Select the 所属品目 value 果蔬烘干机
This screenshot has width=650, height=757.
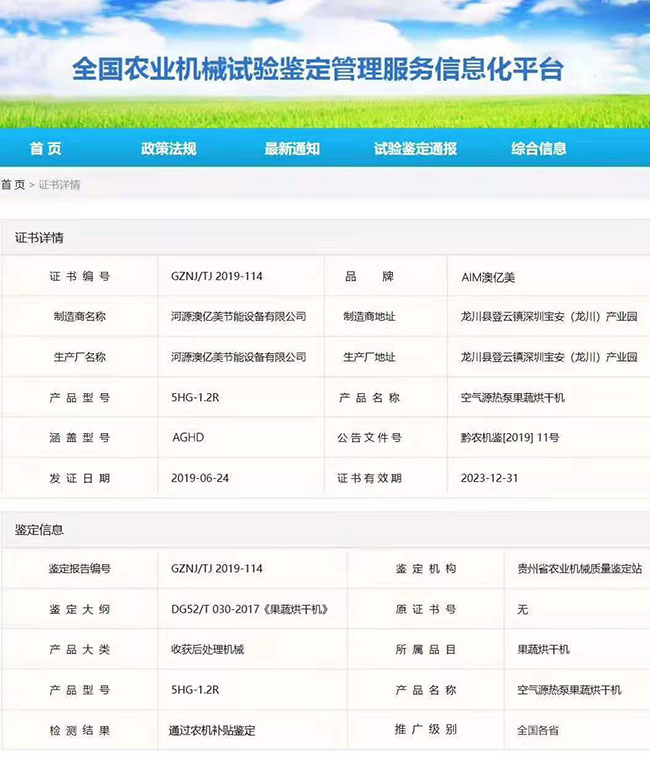pyautogui.click(x=543, y=649)
